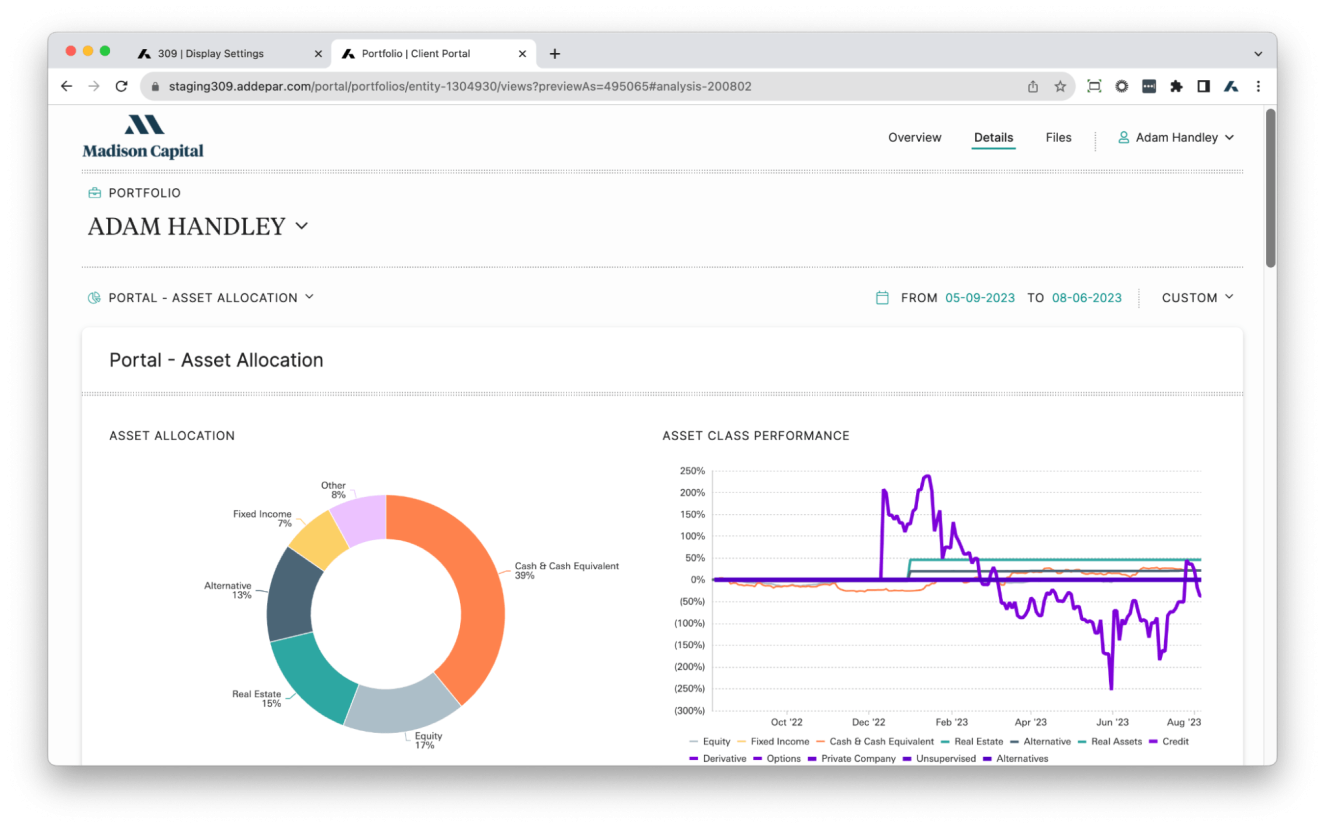Toggle the browser side panel icon
The image size is (1324, 829).
(1204, 87)
